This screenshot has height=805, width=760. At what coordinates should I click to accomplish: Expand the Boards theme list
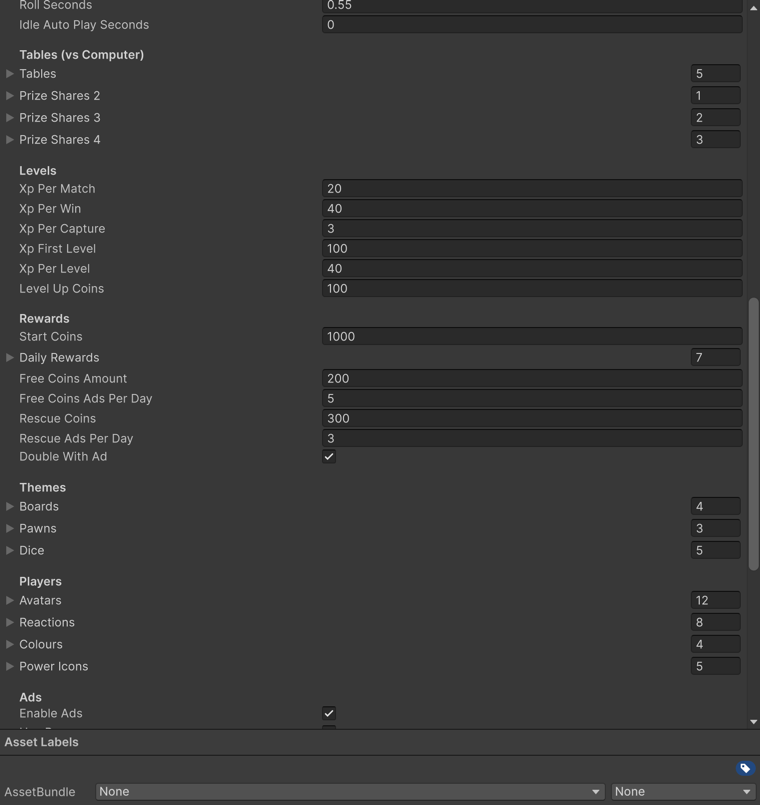[x=9, y=506]
